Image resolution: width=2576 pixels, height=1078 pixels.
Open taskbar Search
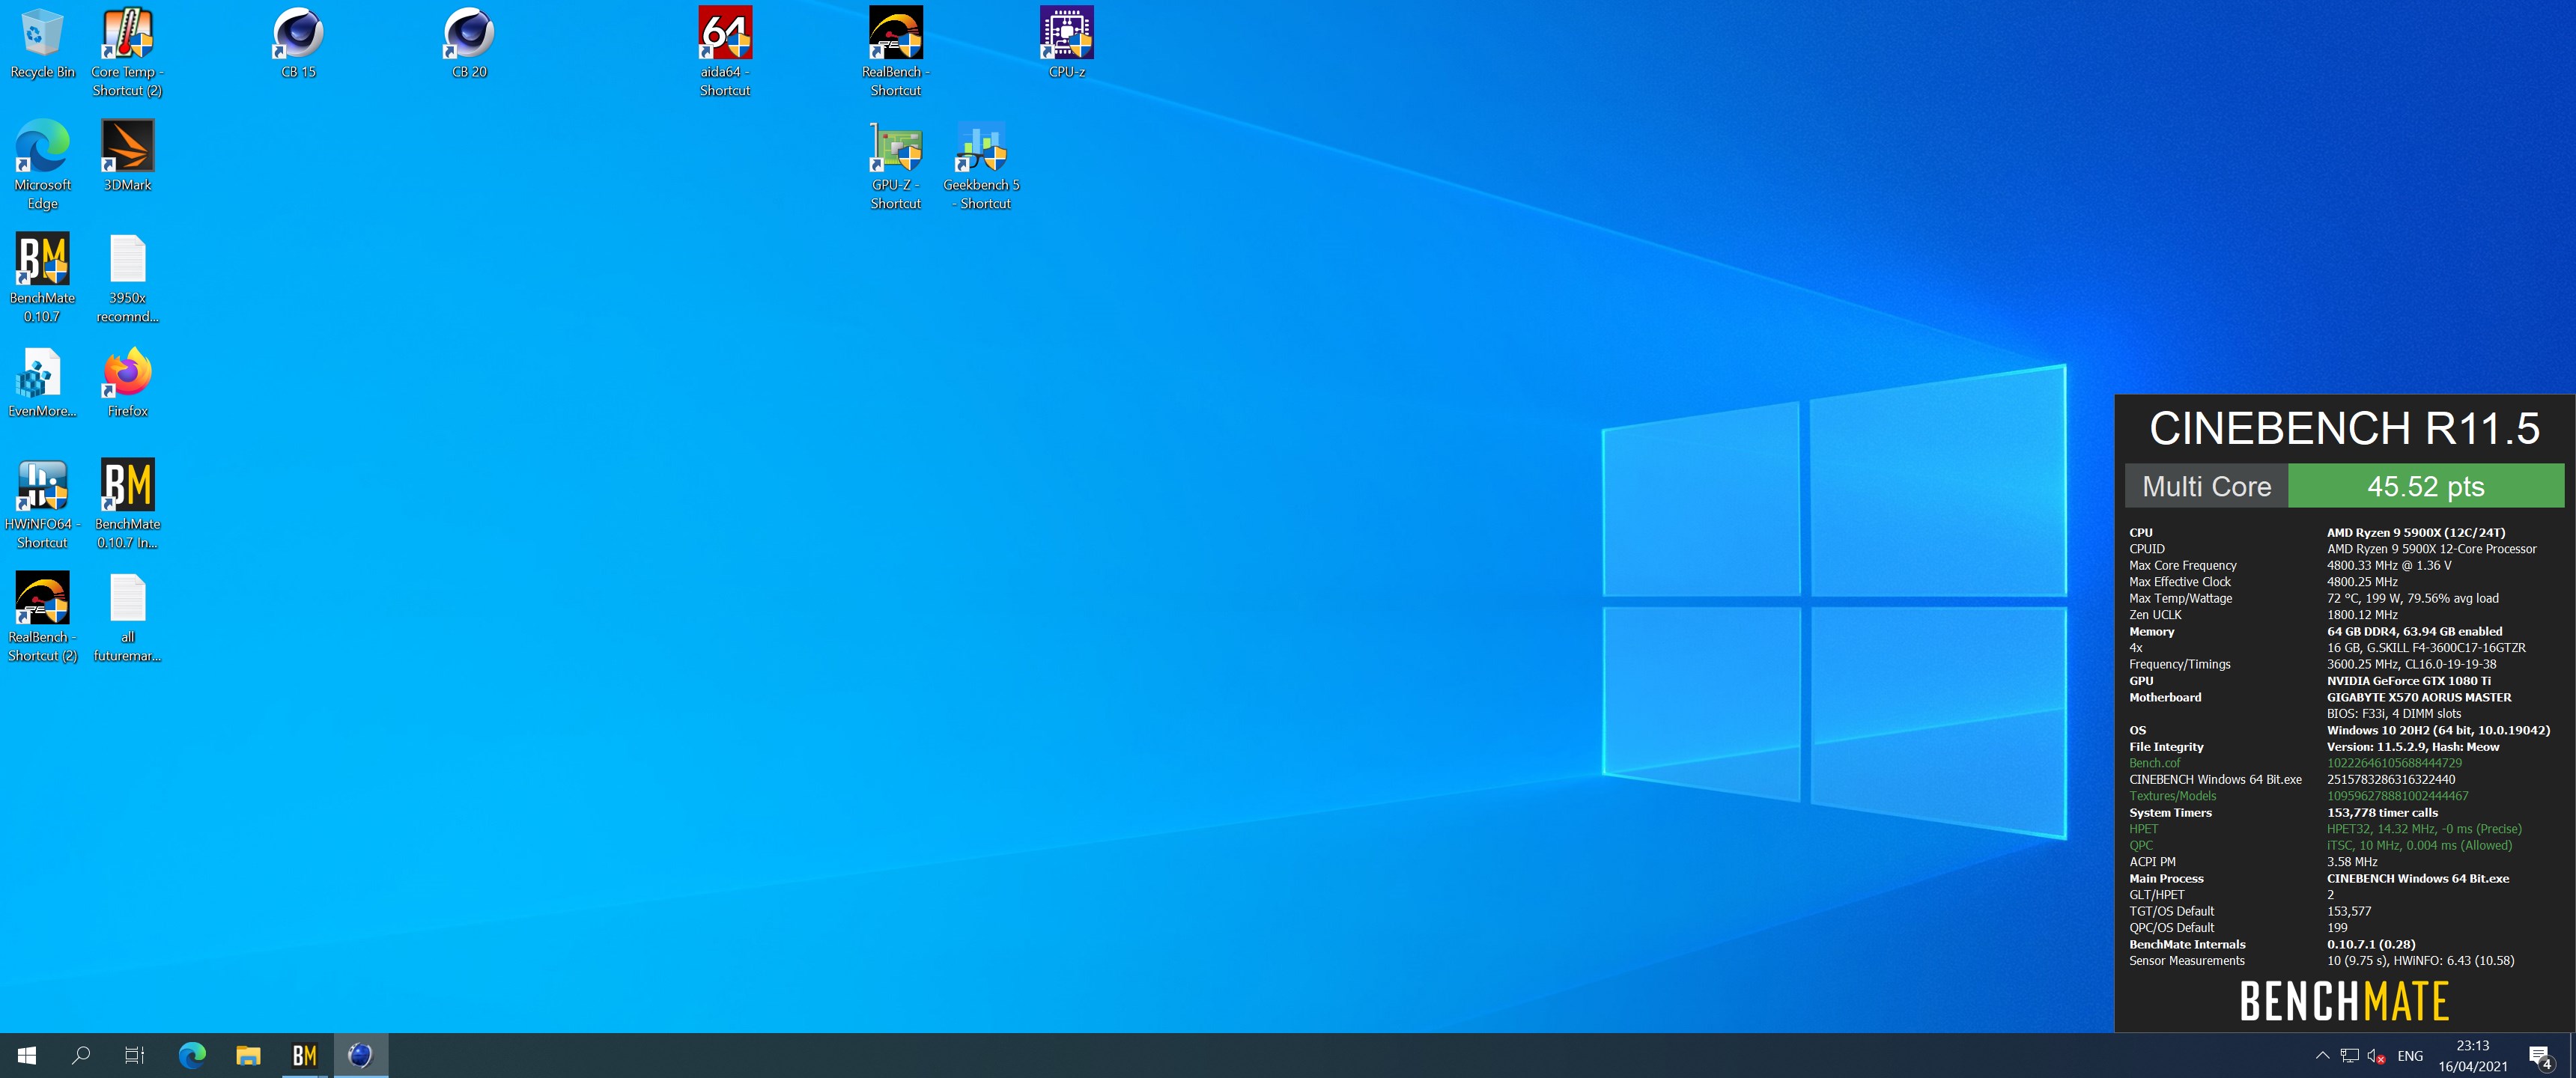(81, 1055)
